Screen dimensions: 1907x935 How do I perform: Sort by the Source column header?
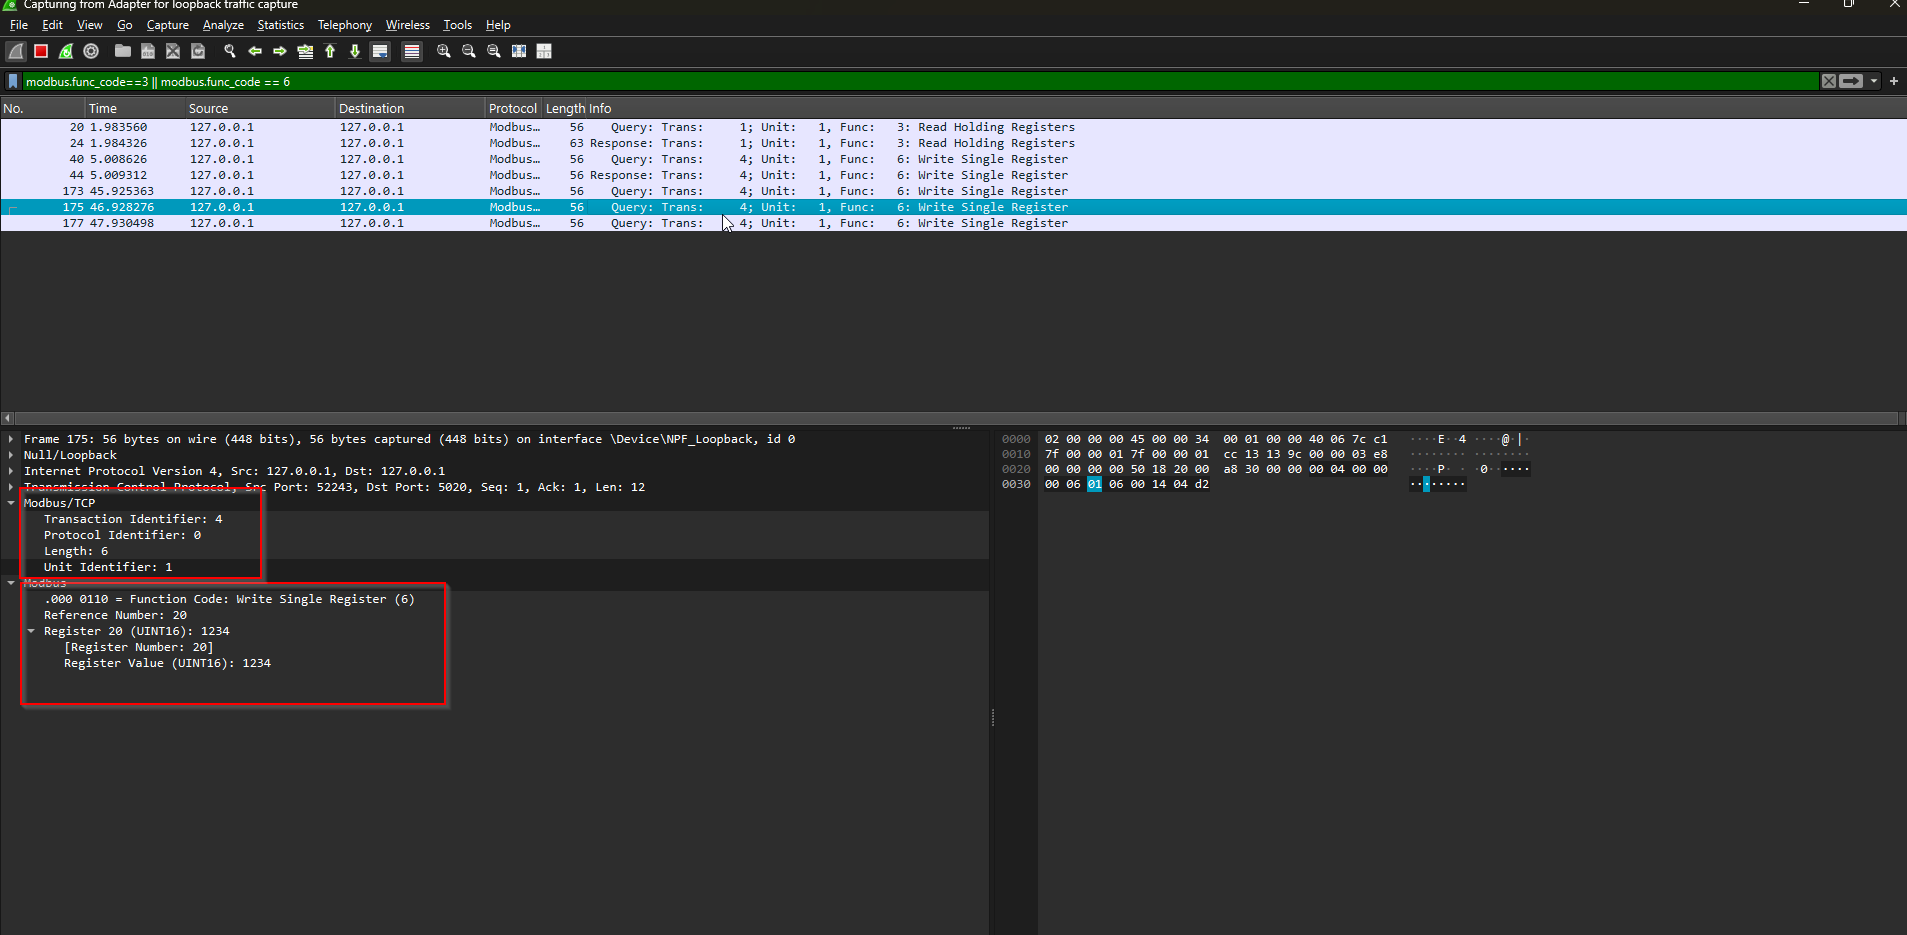[260, 108]
